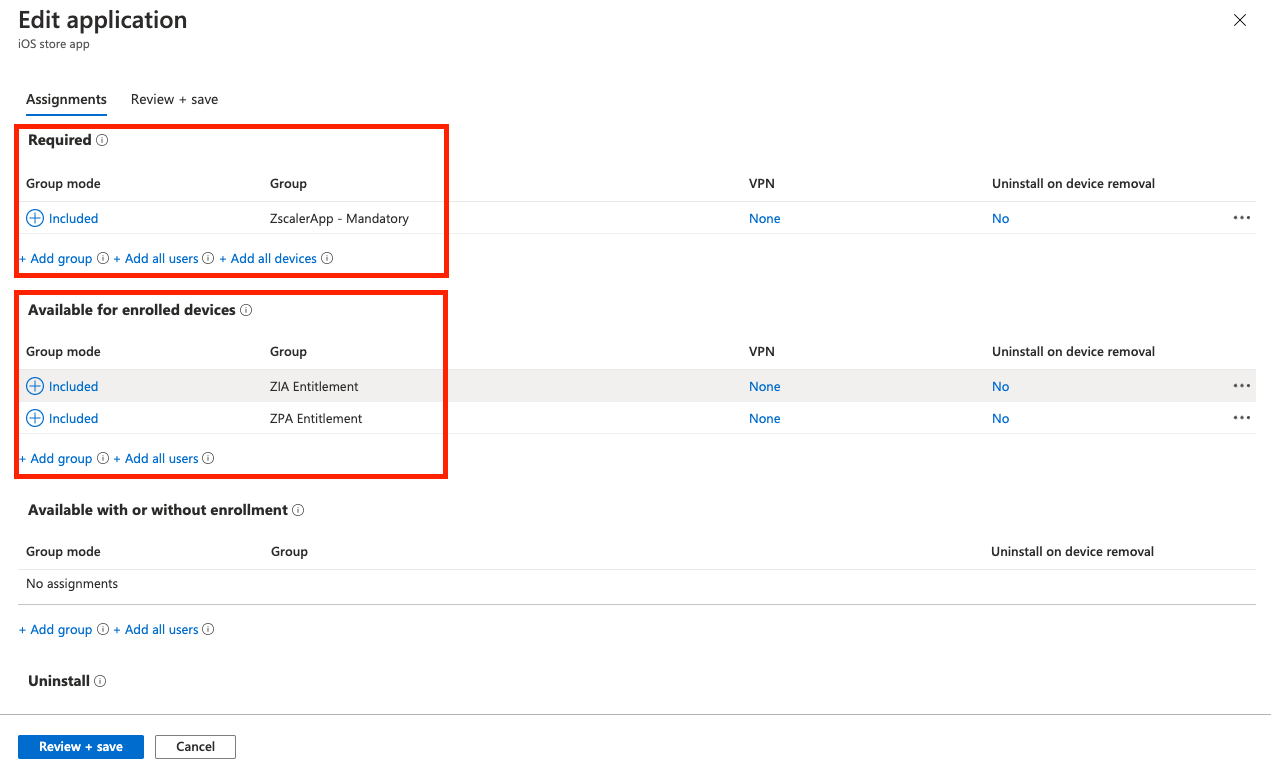Open the ellipsis menu for ZPA Entitlement row
Viewport: 1271px width, 770px height.
click(x=1242, y=418)
